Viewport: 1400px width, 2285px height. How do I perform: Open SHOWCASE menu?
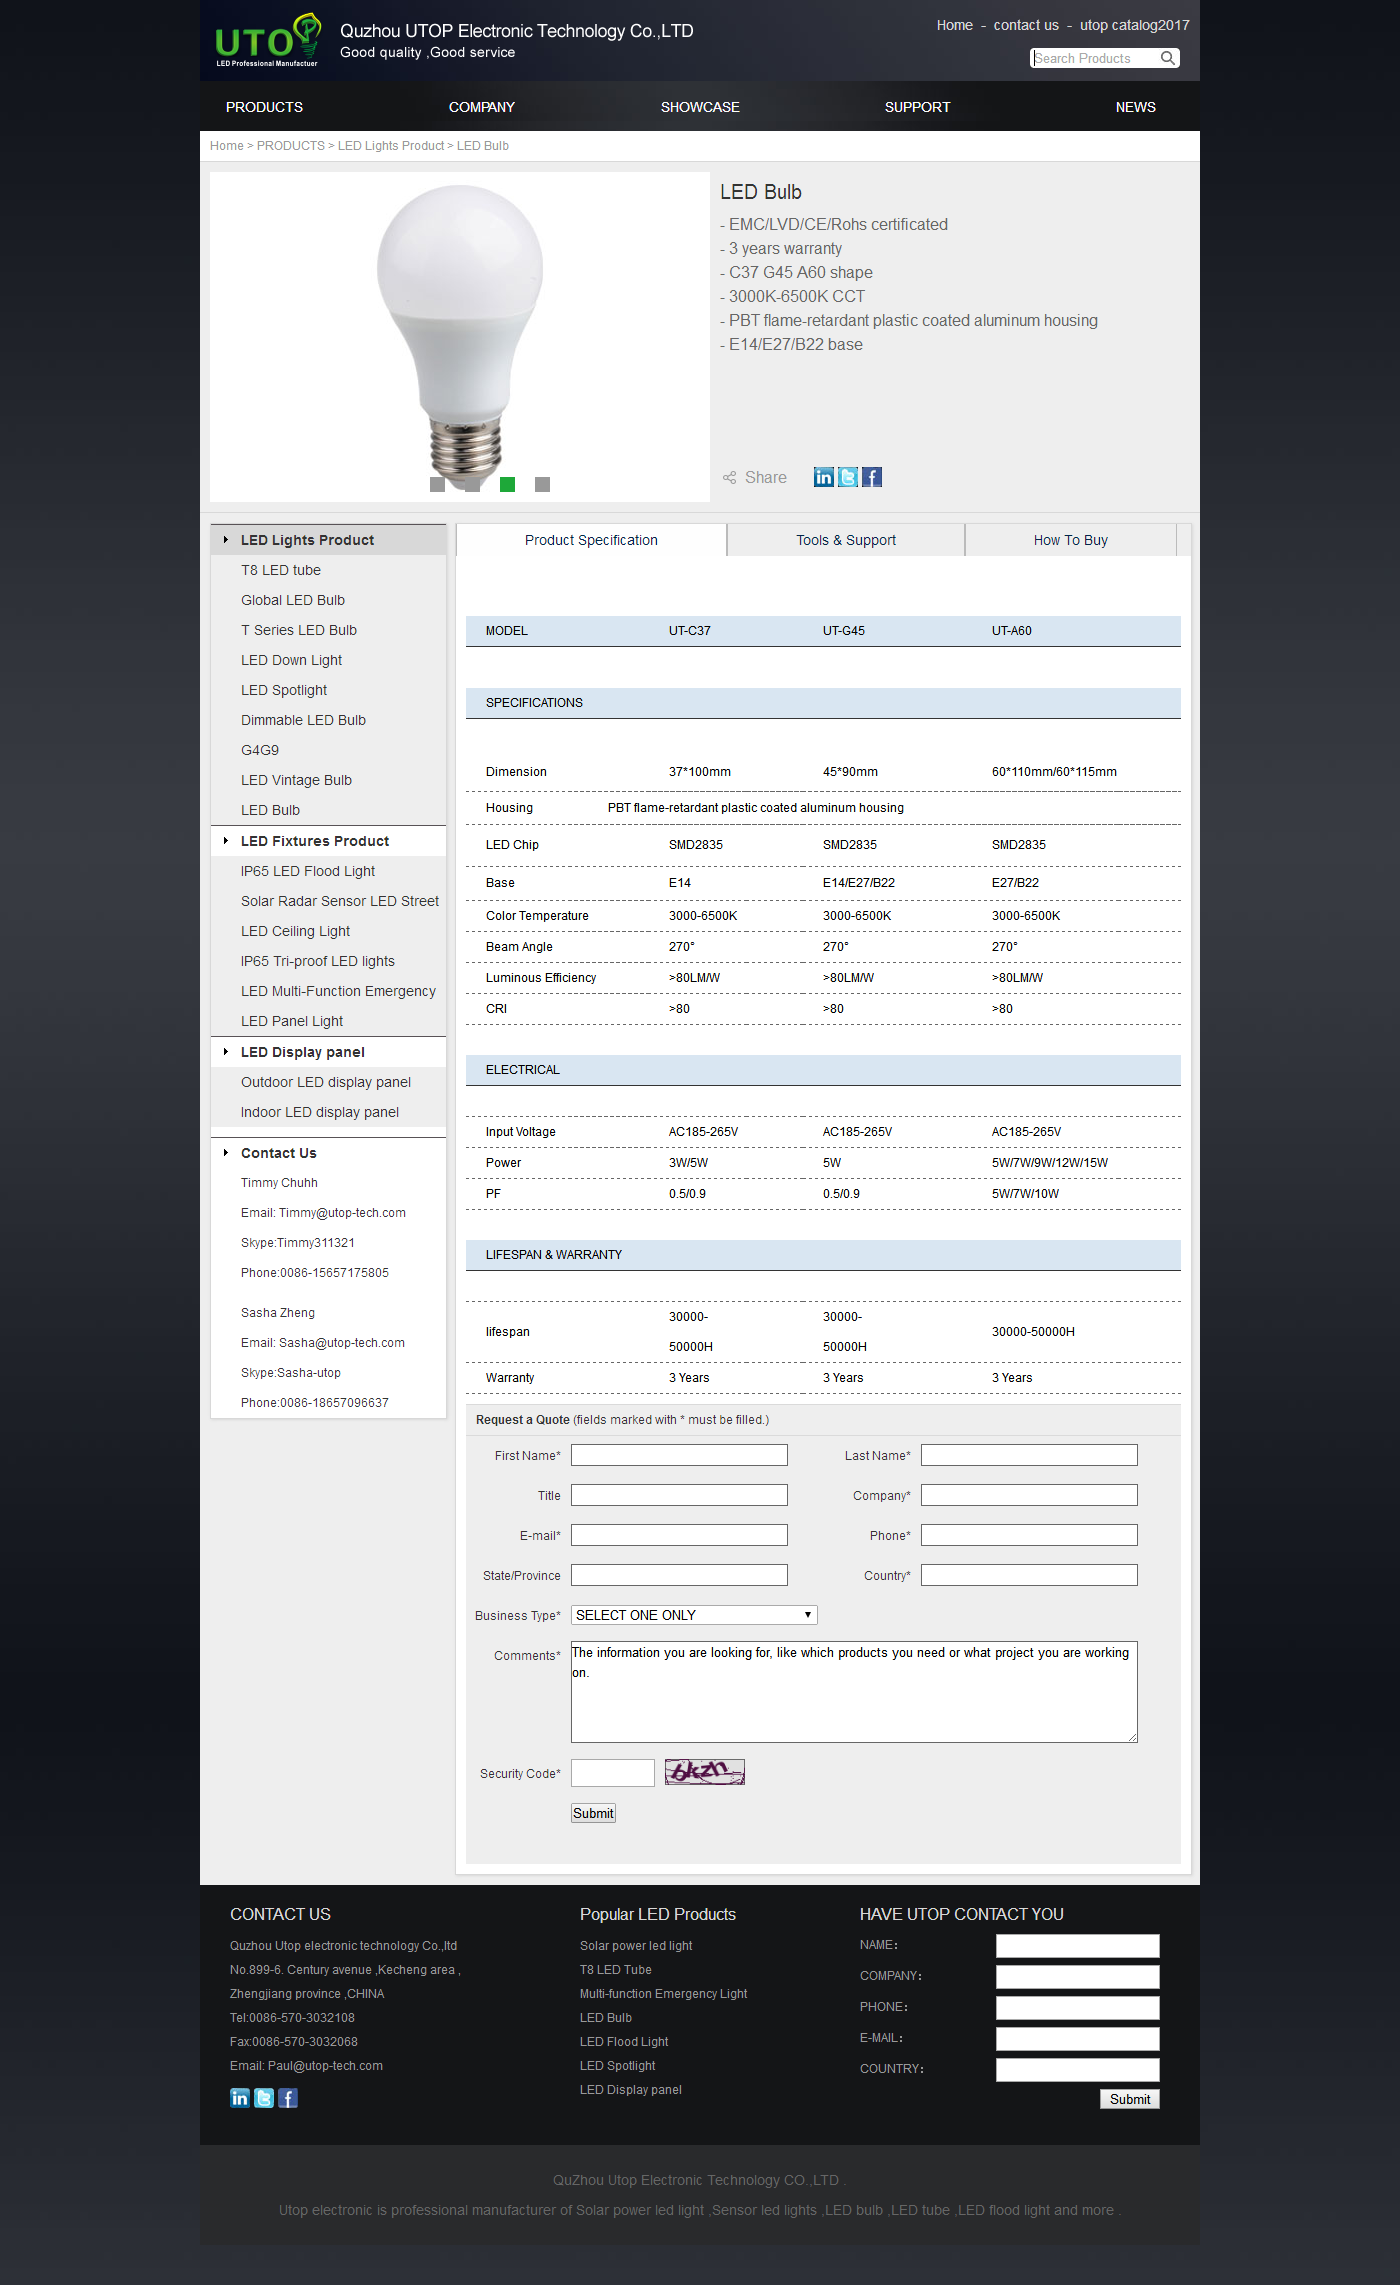point(700,107)
